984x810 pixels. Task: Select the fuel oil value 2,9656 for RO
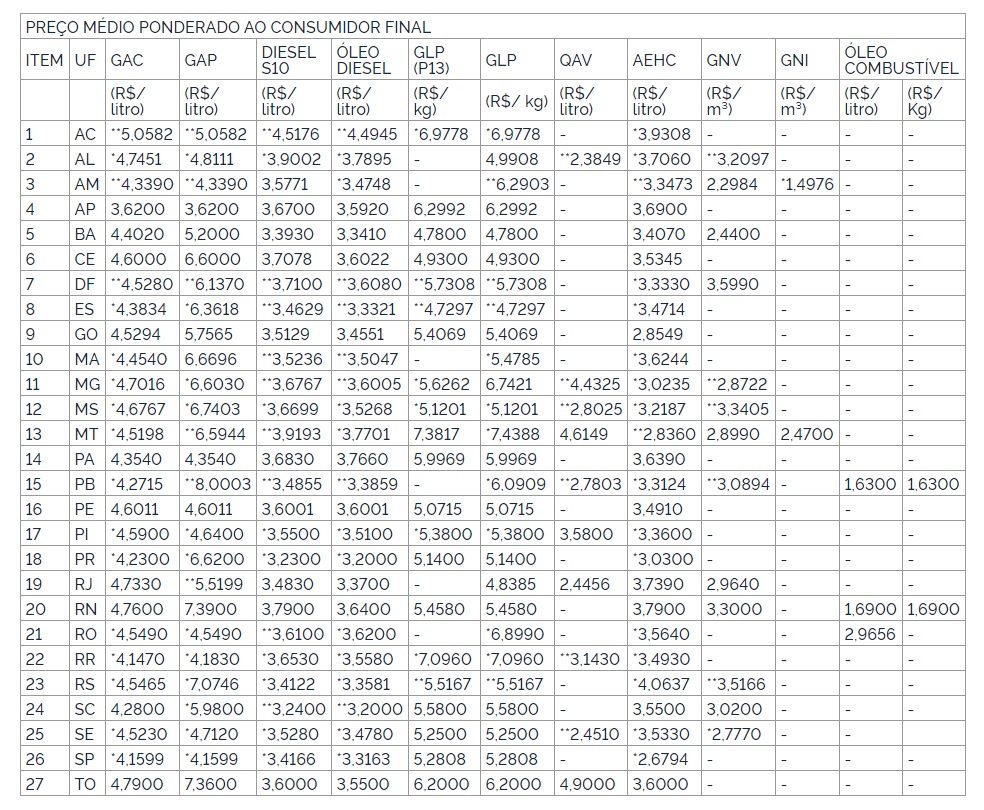(x=869, y=634)
